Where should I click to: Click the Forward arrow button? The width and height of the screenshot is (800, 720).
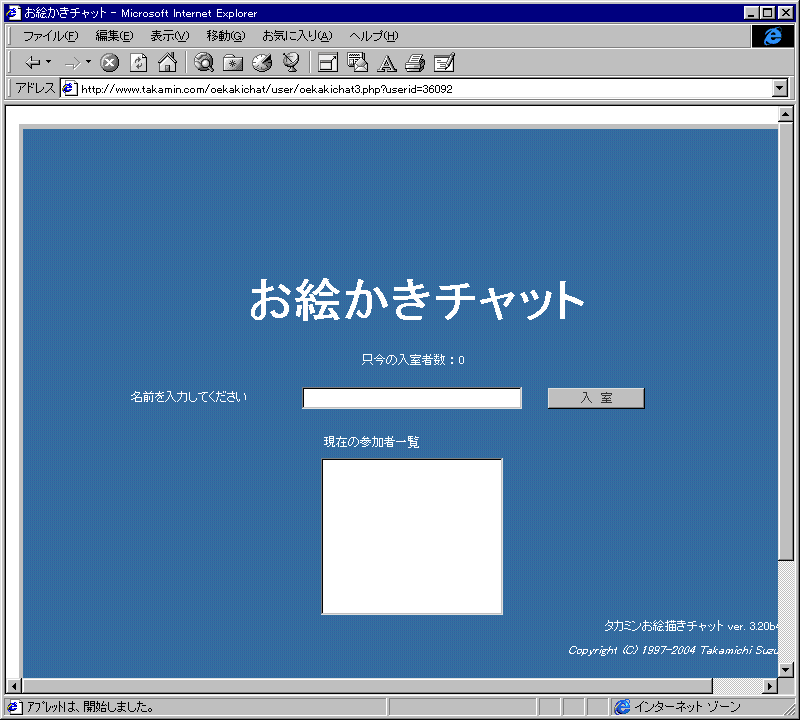coord(72,63)
